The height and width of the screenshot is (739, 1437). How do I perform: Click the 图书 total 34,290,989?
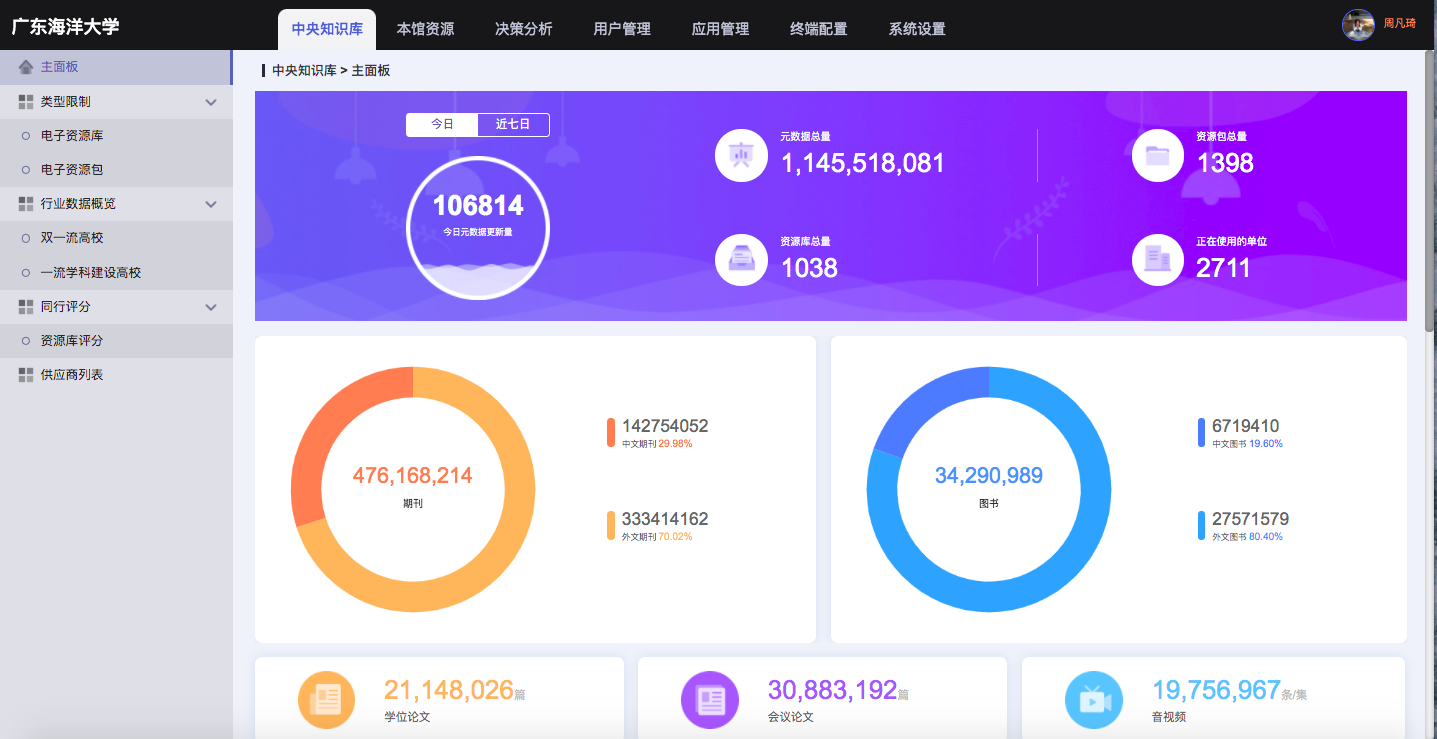point(989,476)
